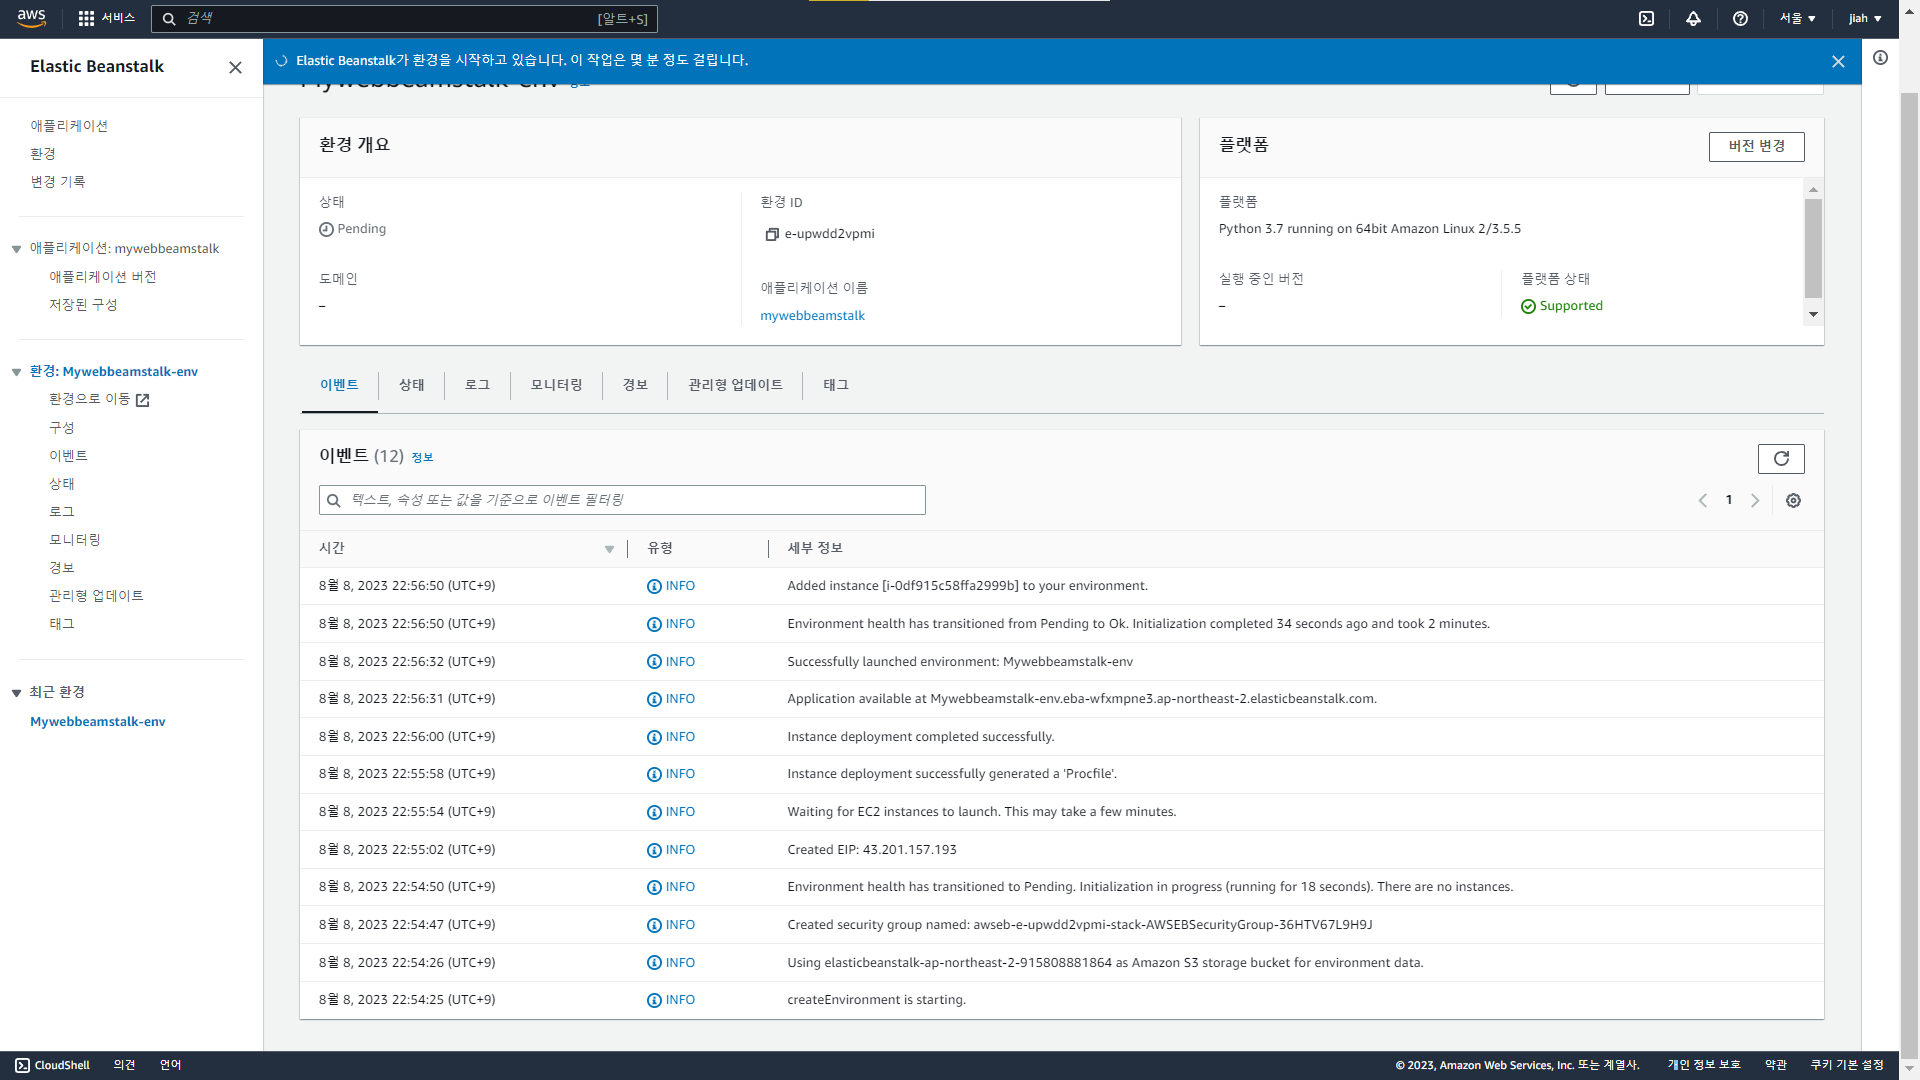Click INFO icon for Created security group event

pos(654,925)
